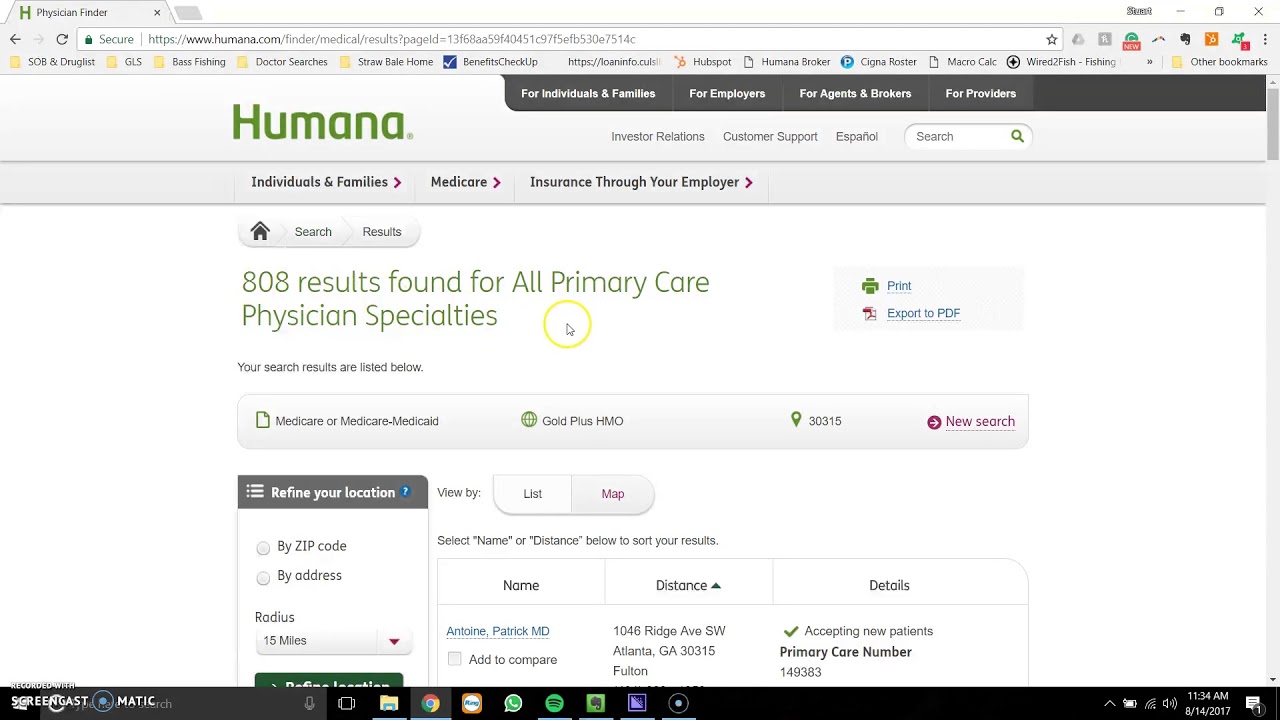Click the Secure padlock icon
The width and height of the screenshot is (1280, 720).
[x=88, y=39]
